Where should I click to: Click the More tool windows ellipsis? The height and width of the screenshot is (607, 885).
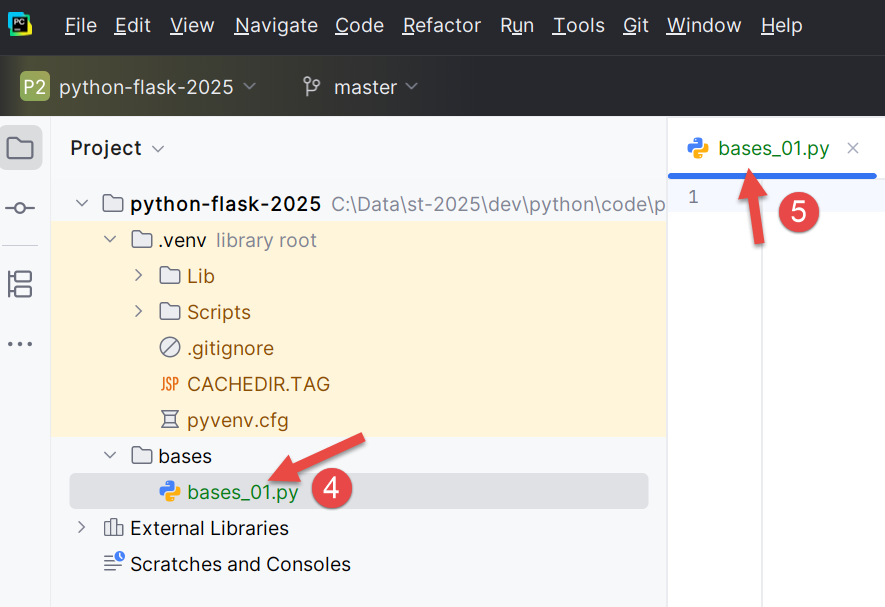point(20,344)
